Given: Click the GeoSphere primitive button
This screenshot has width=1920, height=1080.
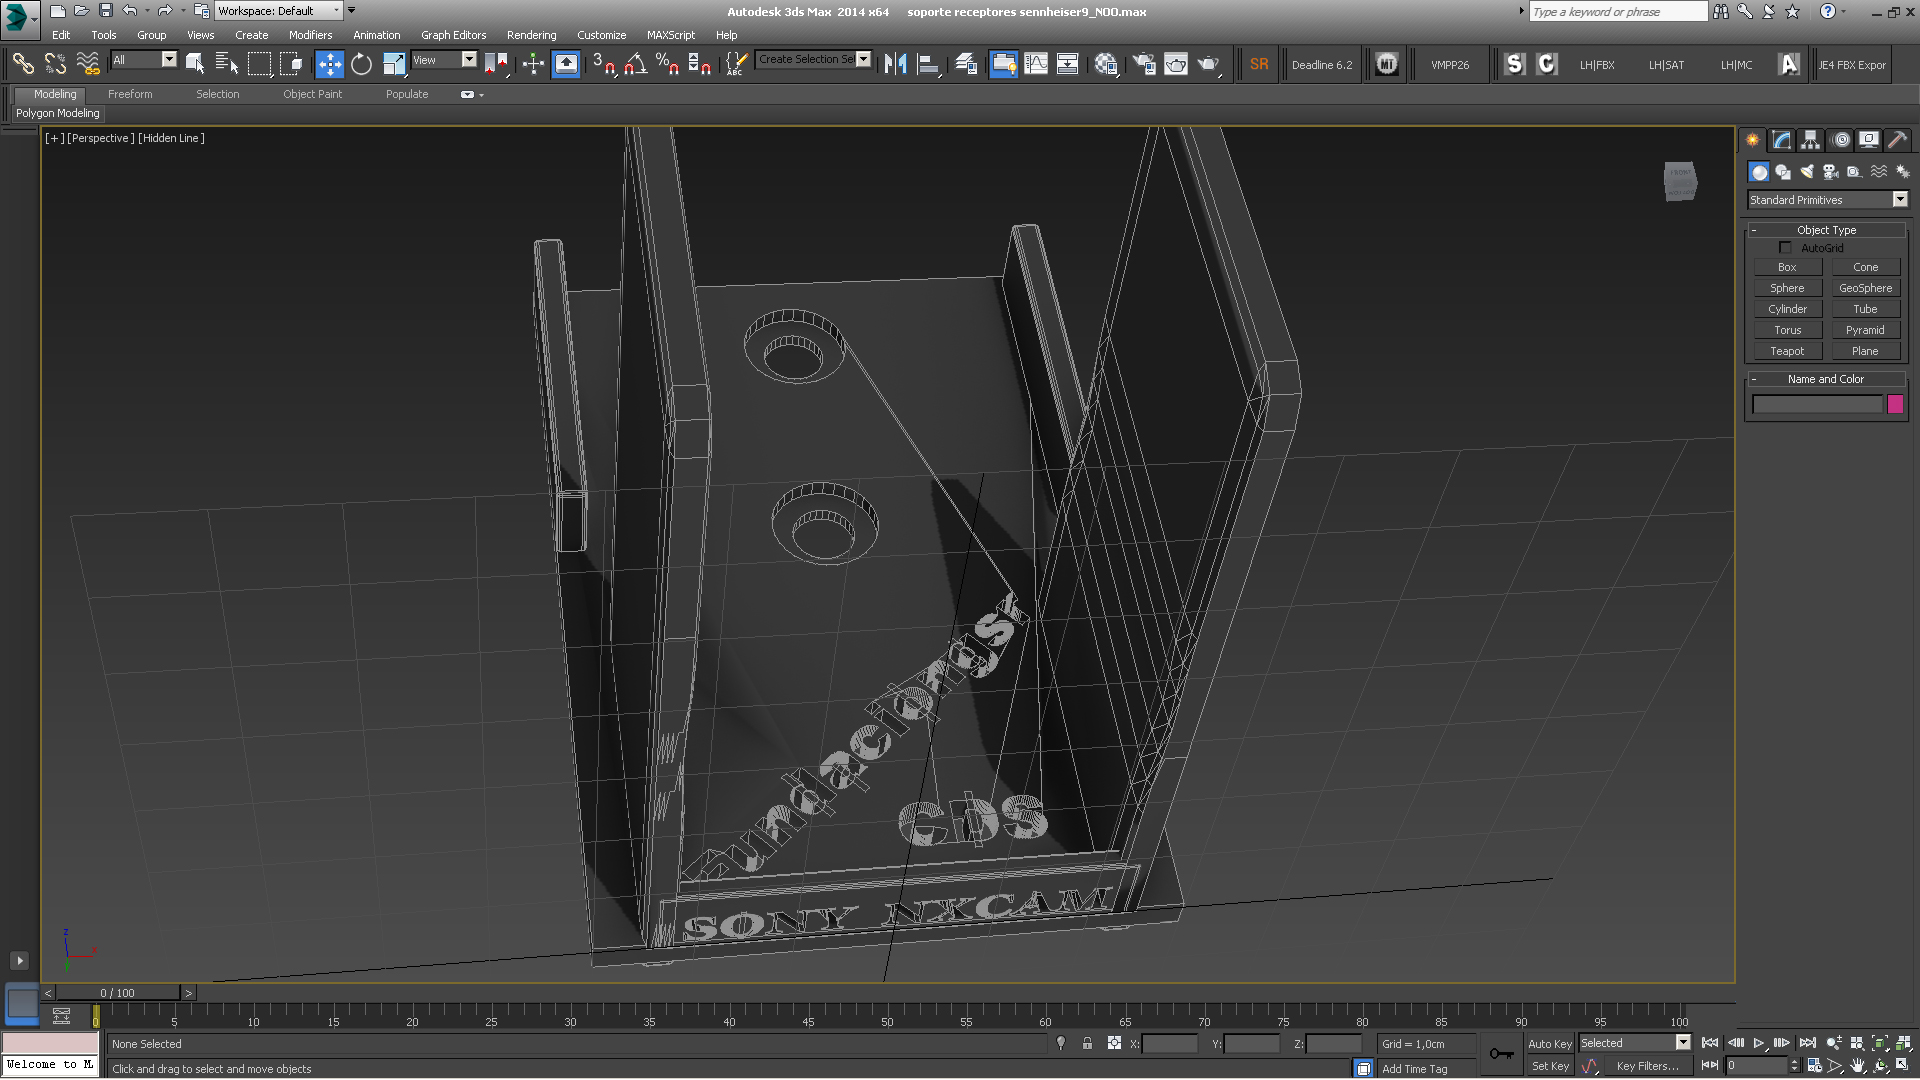Looking at the screenshot, I should coord(1865,288).
